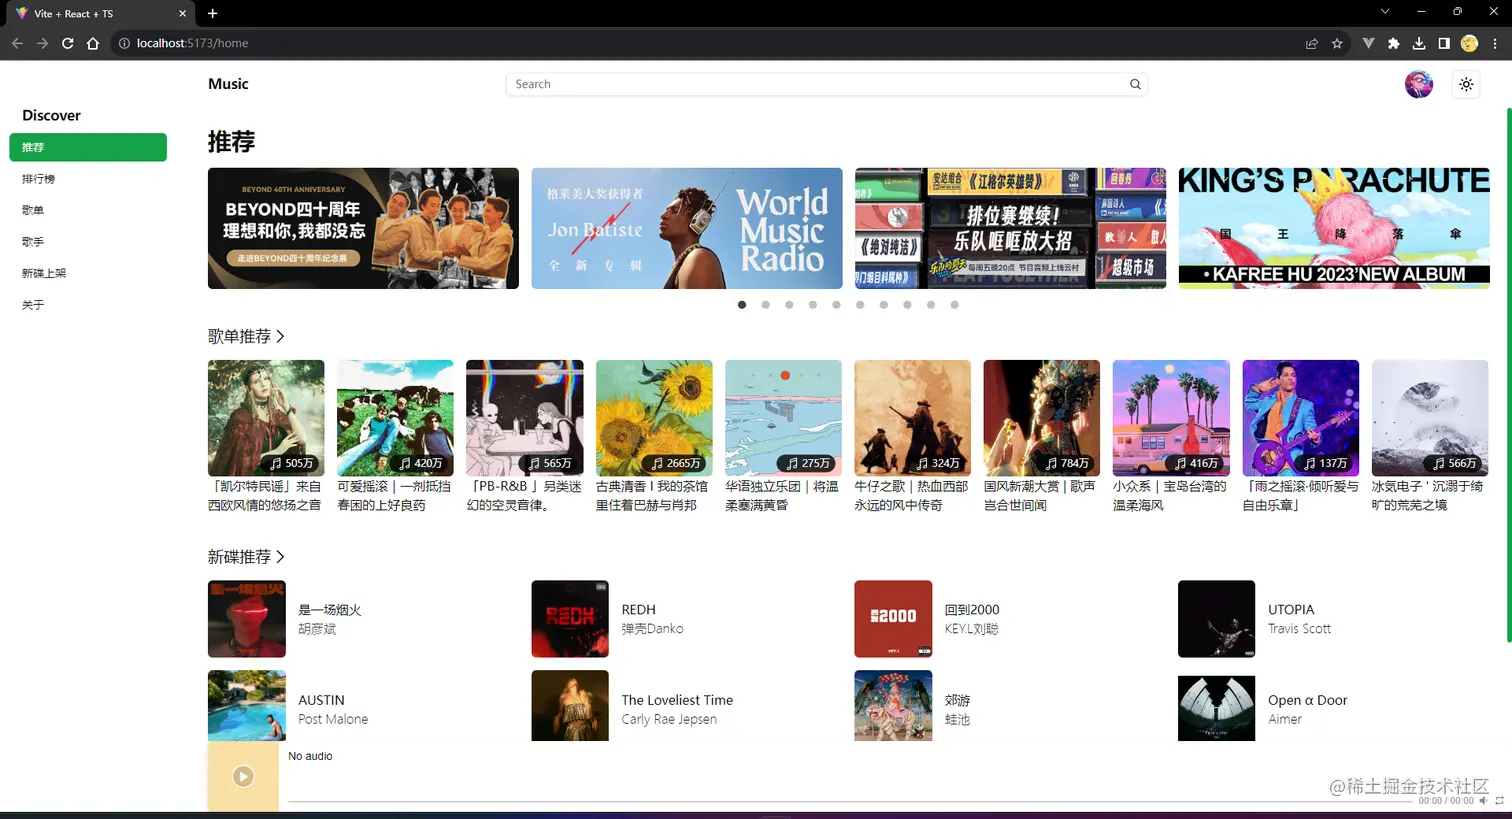Select the first carousel indicator dot
Screen dimensions: 1512x819
click(x=742, y=305)
